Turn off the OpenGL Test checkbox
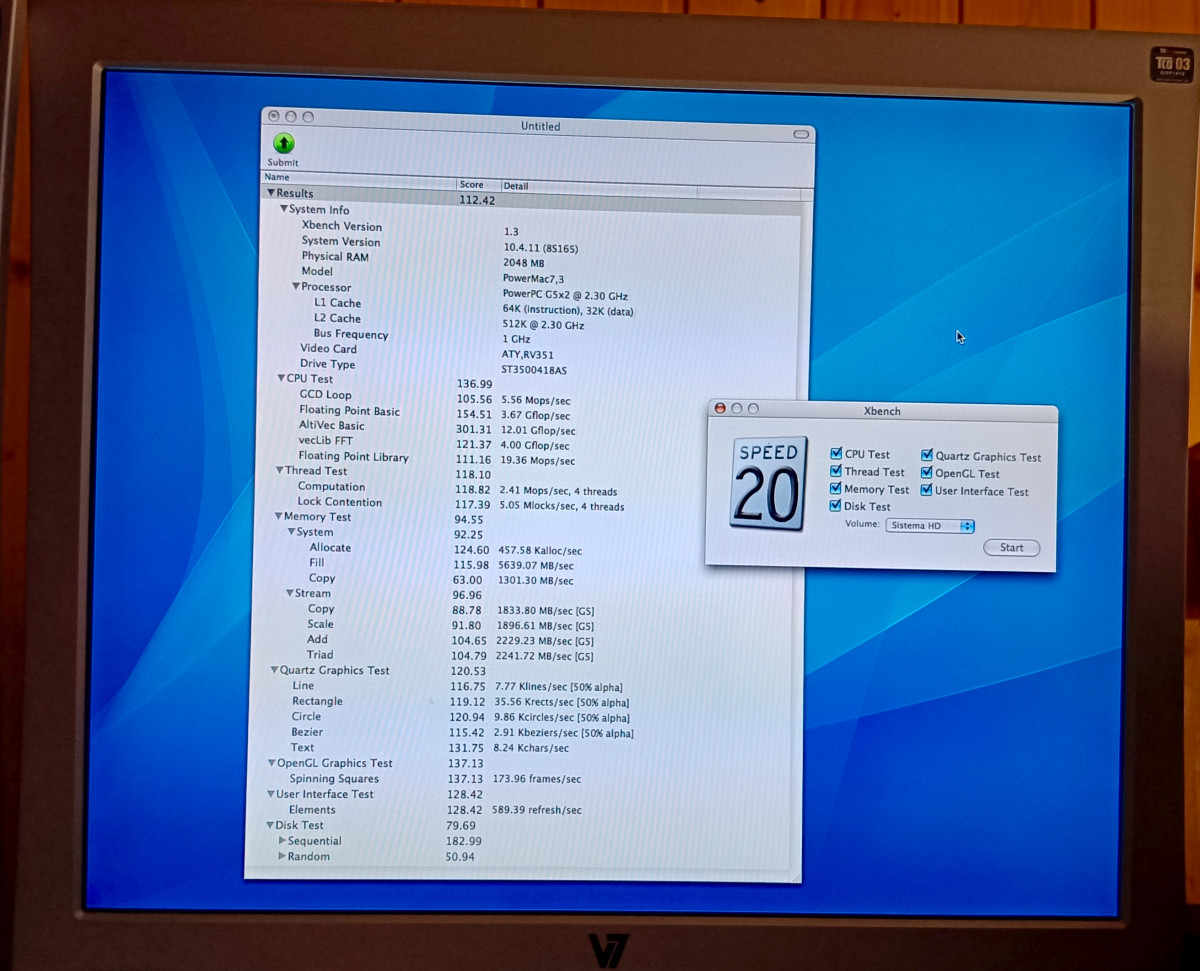This screenshot has height=971, width=1200. [x=927, y=473]
